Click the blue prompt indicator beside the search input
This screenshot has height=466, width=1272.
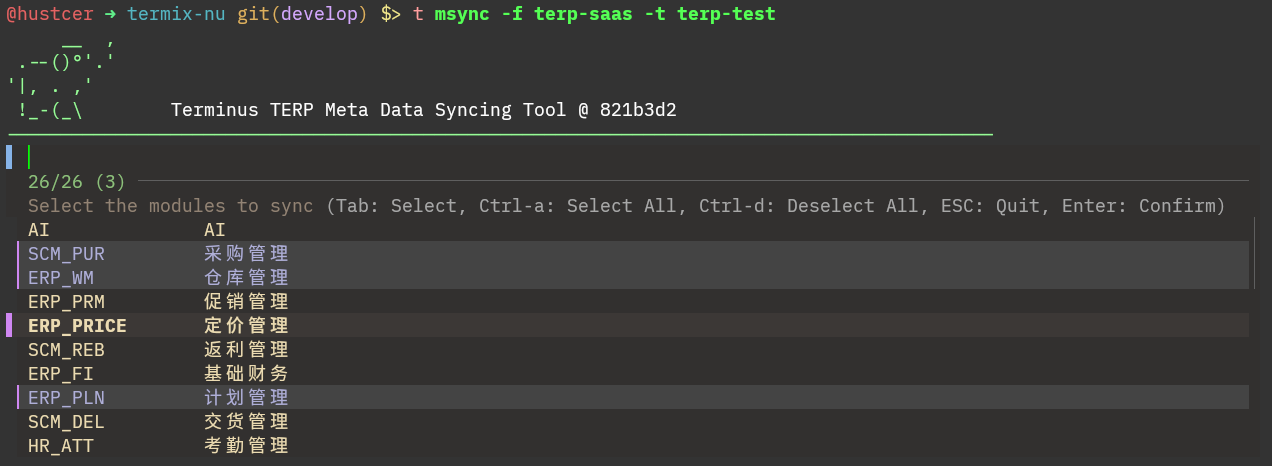click(9, 157)
